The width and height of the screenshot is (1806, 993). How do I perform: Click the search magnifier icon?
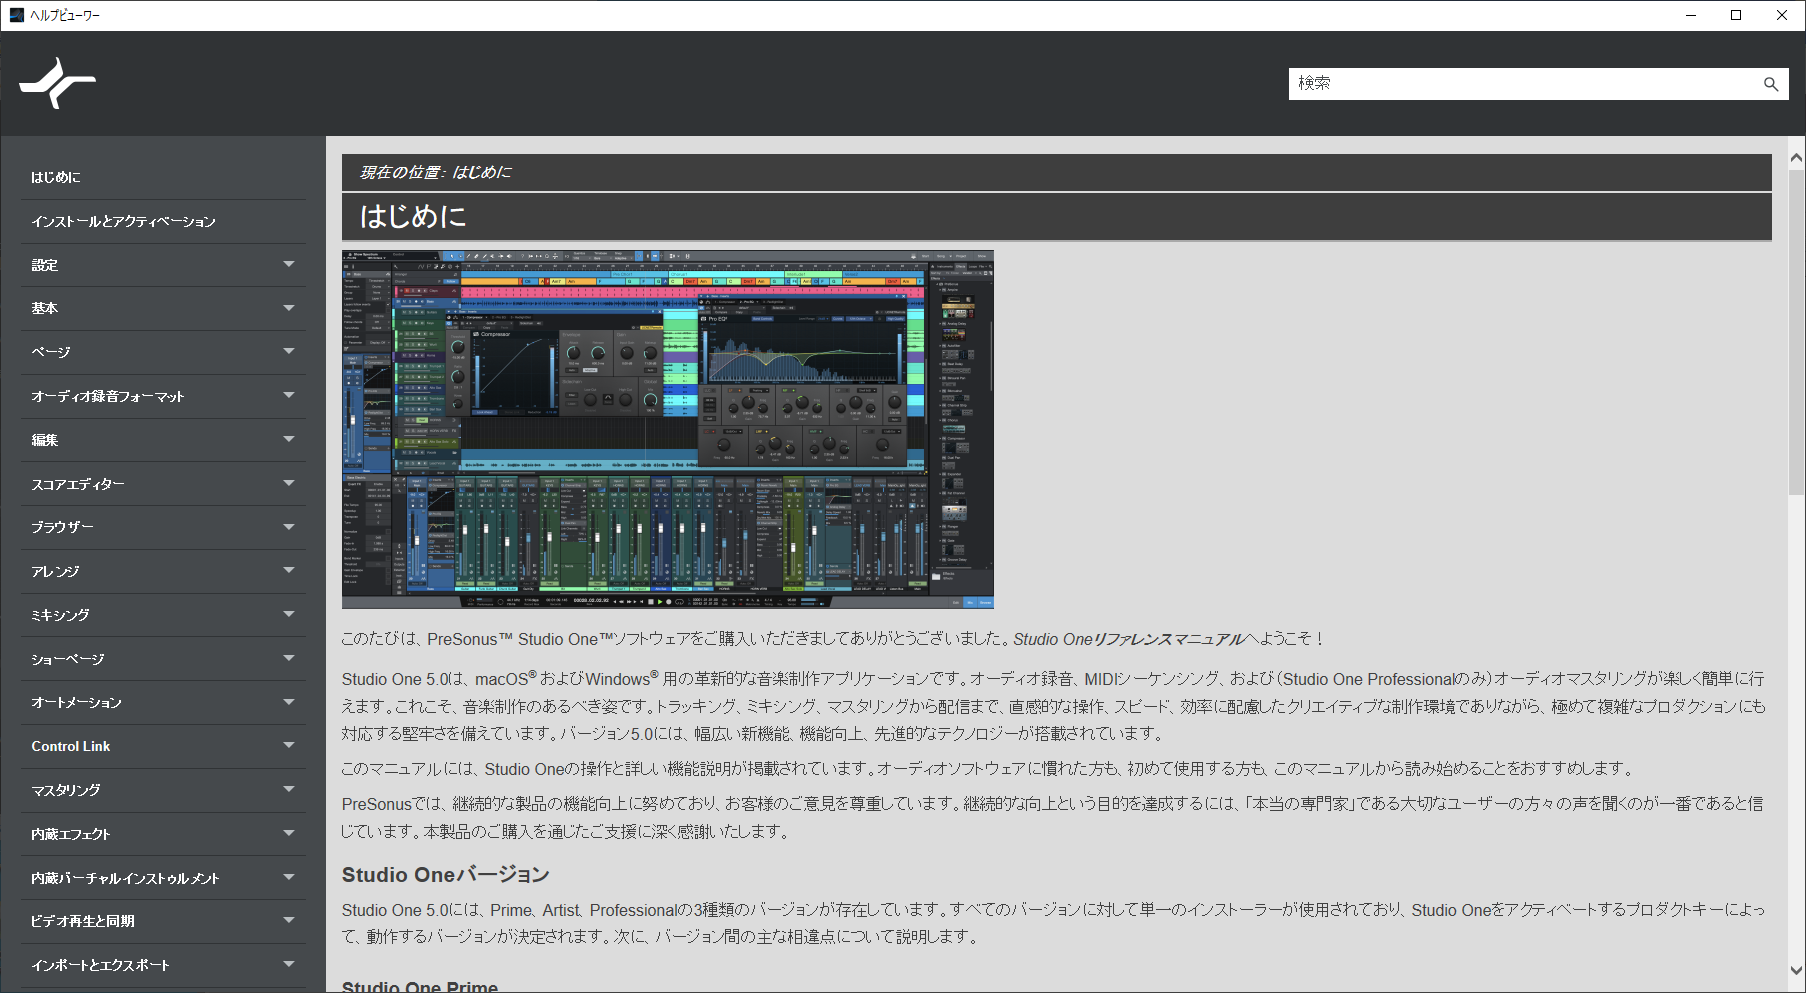[1771, 84]
